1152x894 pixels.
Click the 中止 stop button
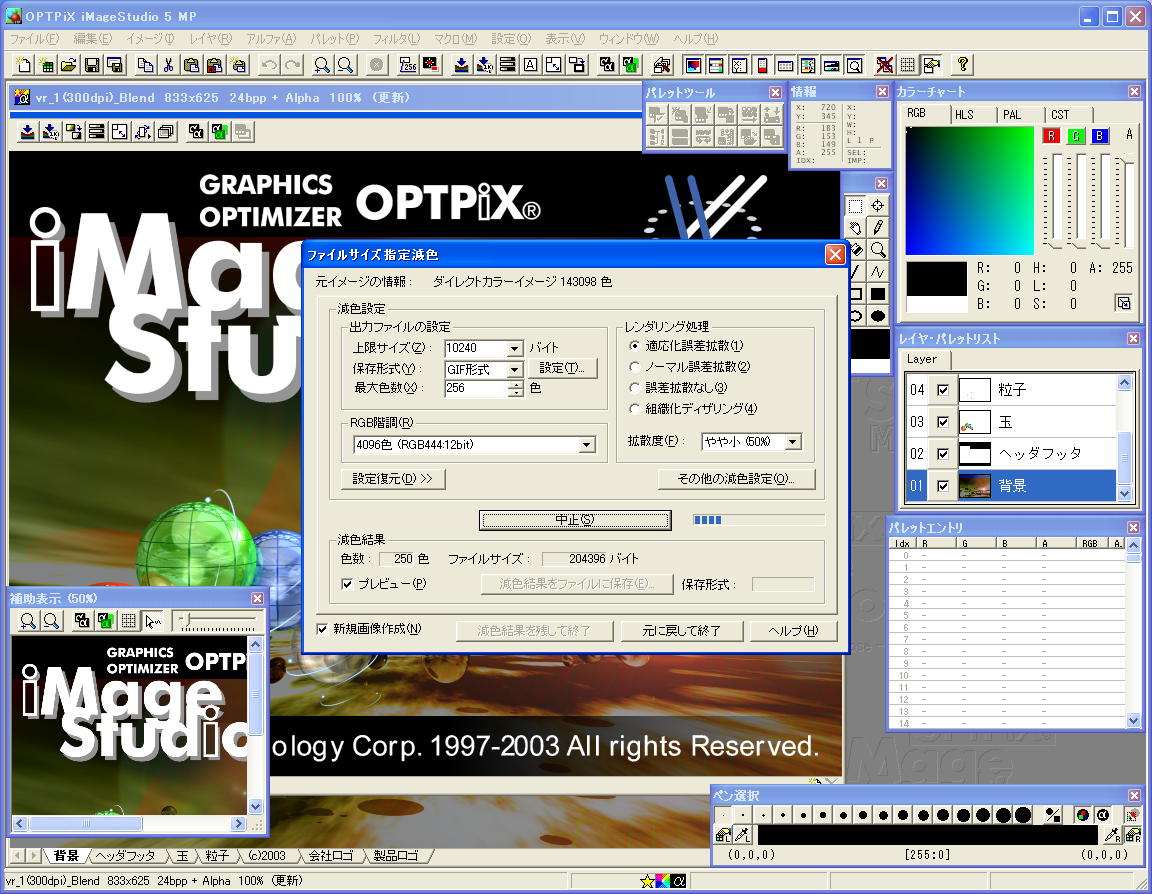pyautogui.click(x=575, y=520)
